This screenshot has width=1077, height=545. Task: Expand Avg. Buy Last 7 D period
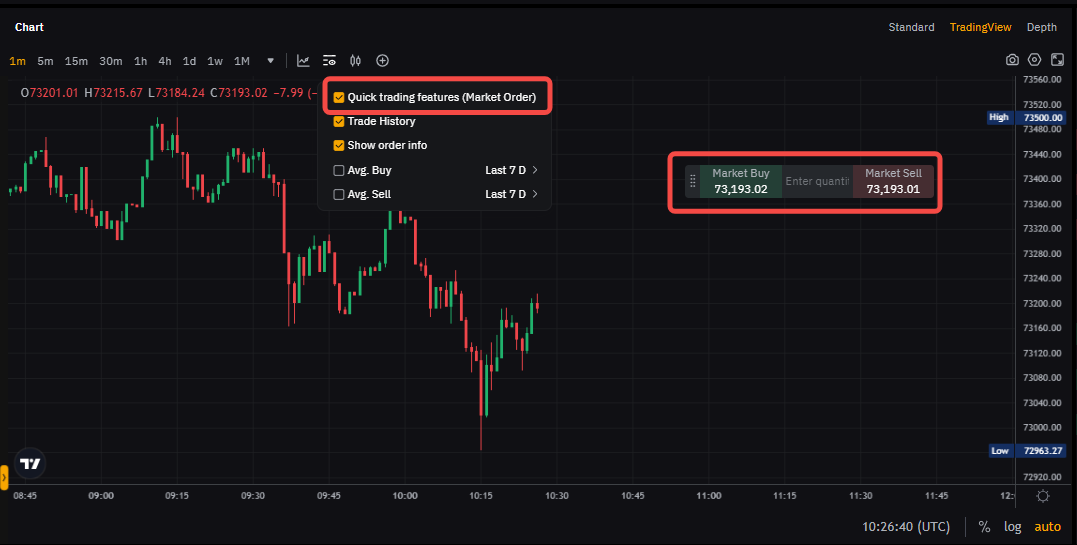click(x=511, y=170)
